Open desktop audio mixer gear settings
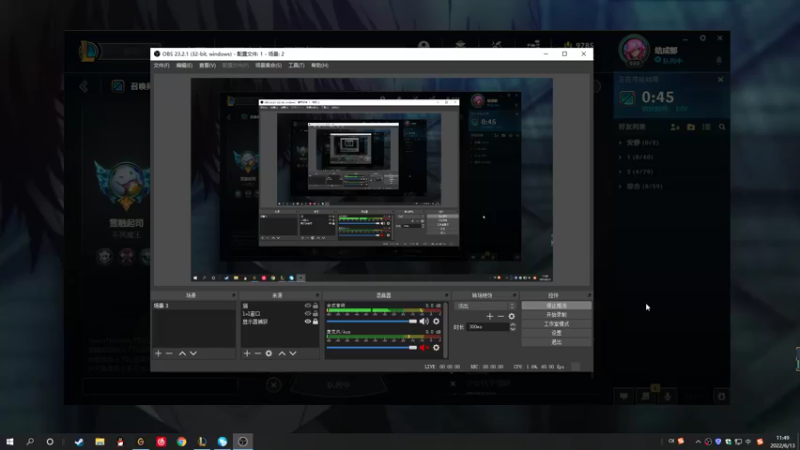Viewport: 800px width, 450px height. point(436,321)
